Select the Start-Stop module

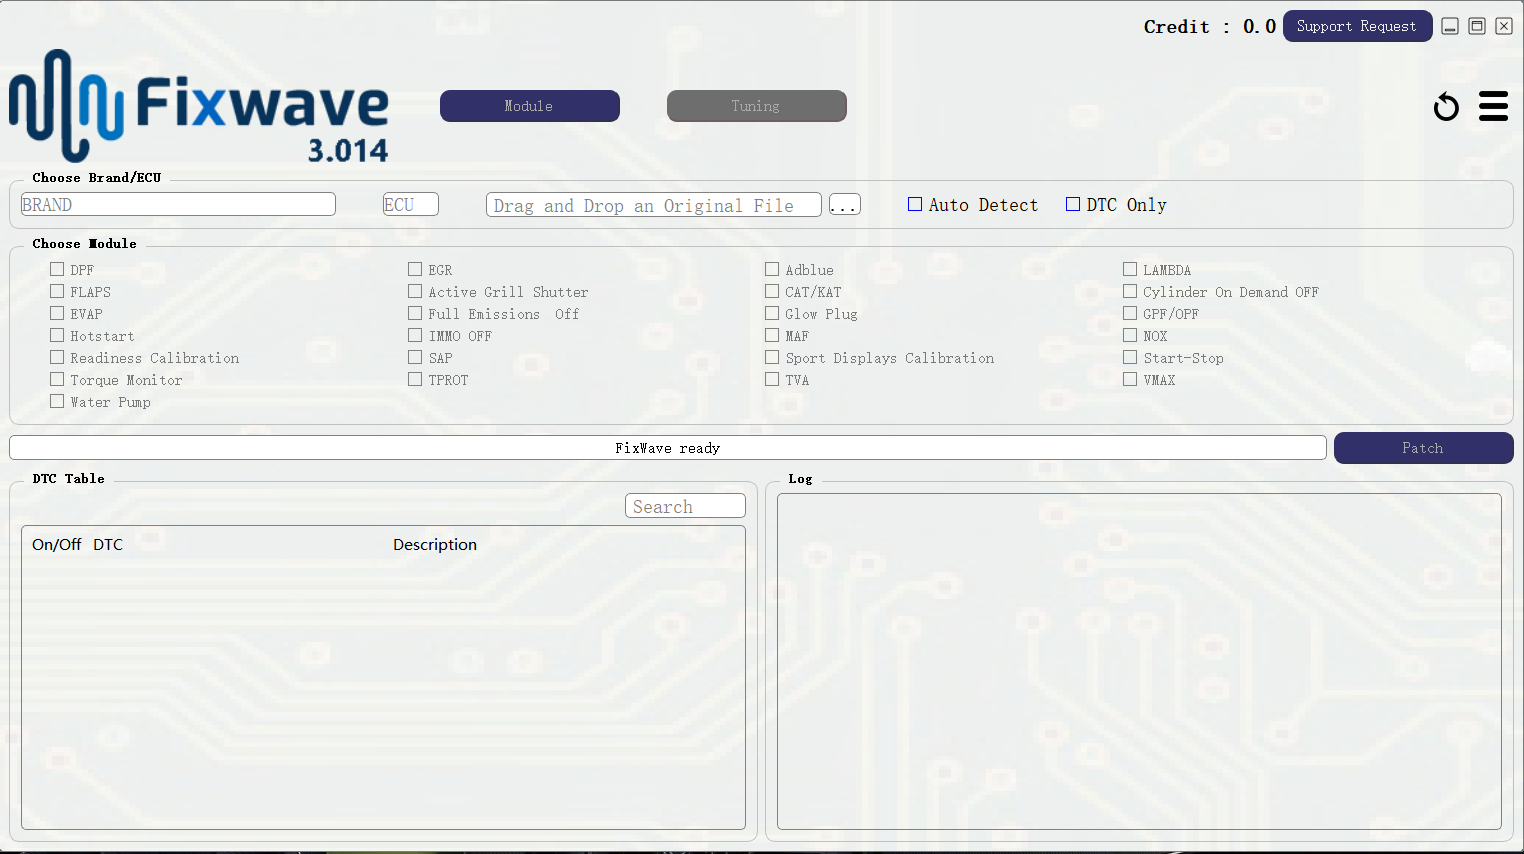point(1129,357)
